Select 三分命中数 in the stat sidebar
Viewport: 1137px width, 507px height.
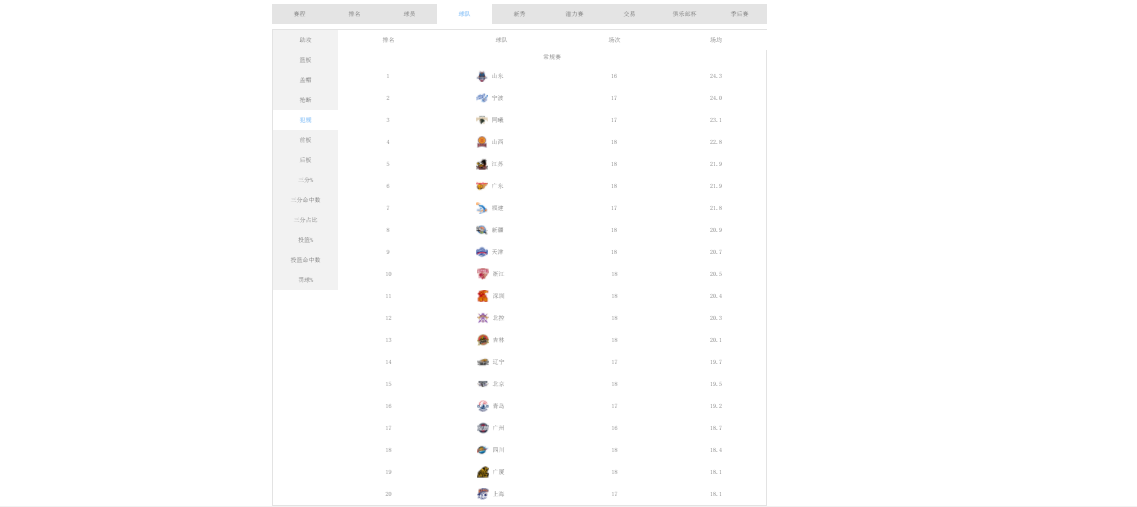(x=305, y=200)
